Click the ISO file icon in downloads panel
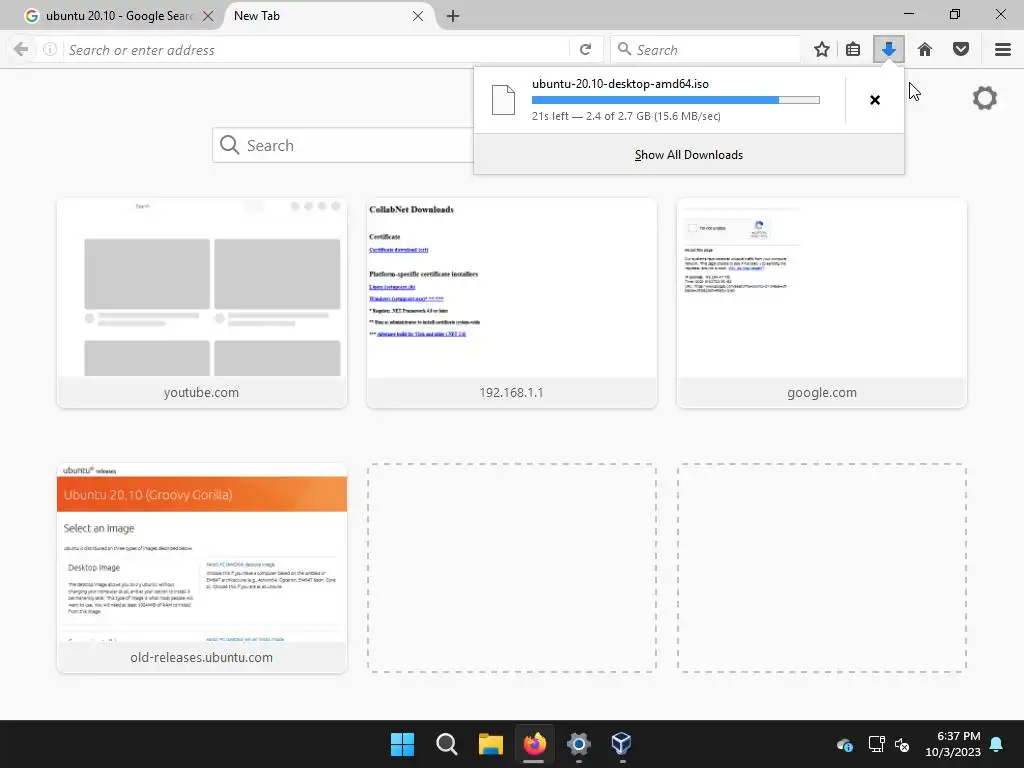Screen dimensions: 1024x768 [x=504, y=100]
